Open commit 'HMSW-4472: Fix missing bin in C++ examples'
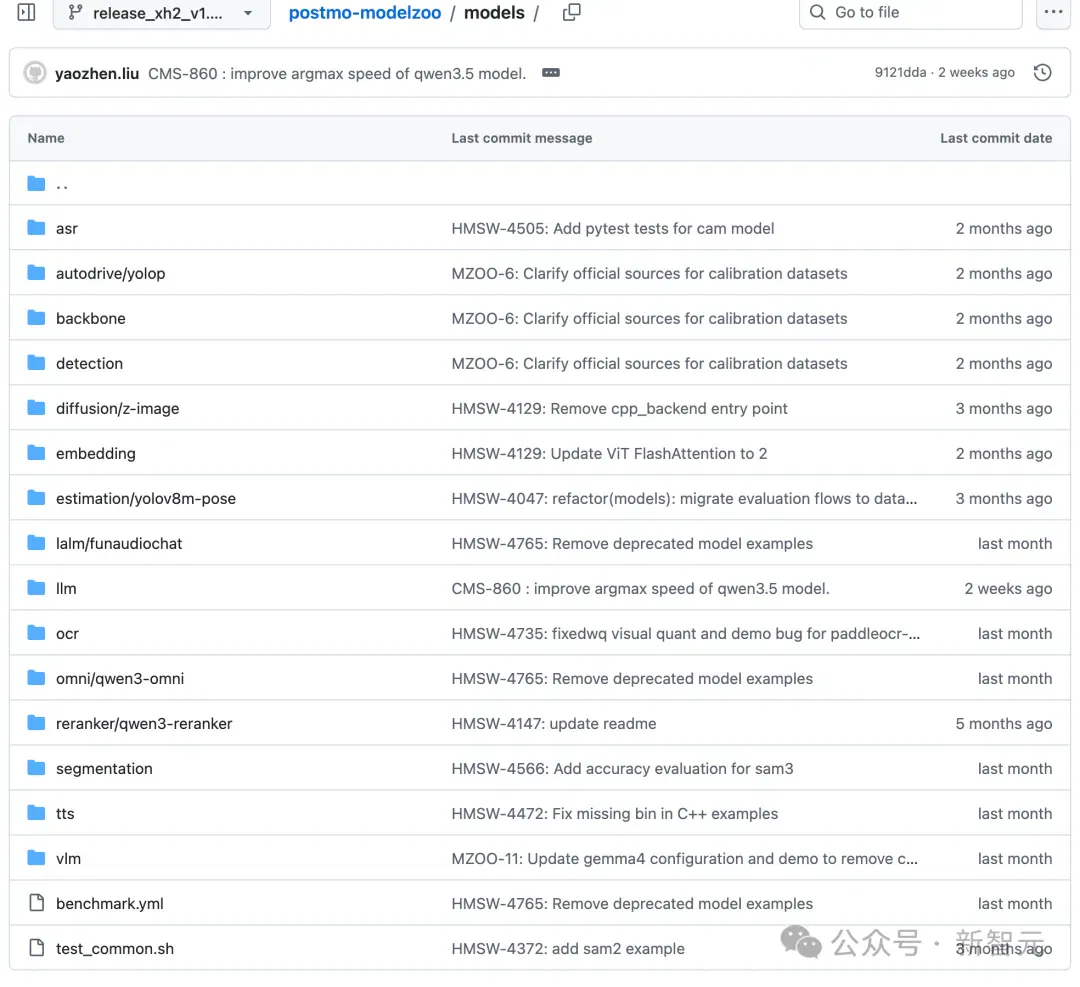Viewport: 1080px width, 987px height. click(x=614, y=814)
